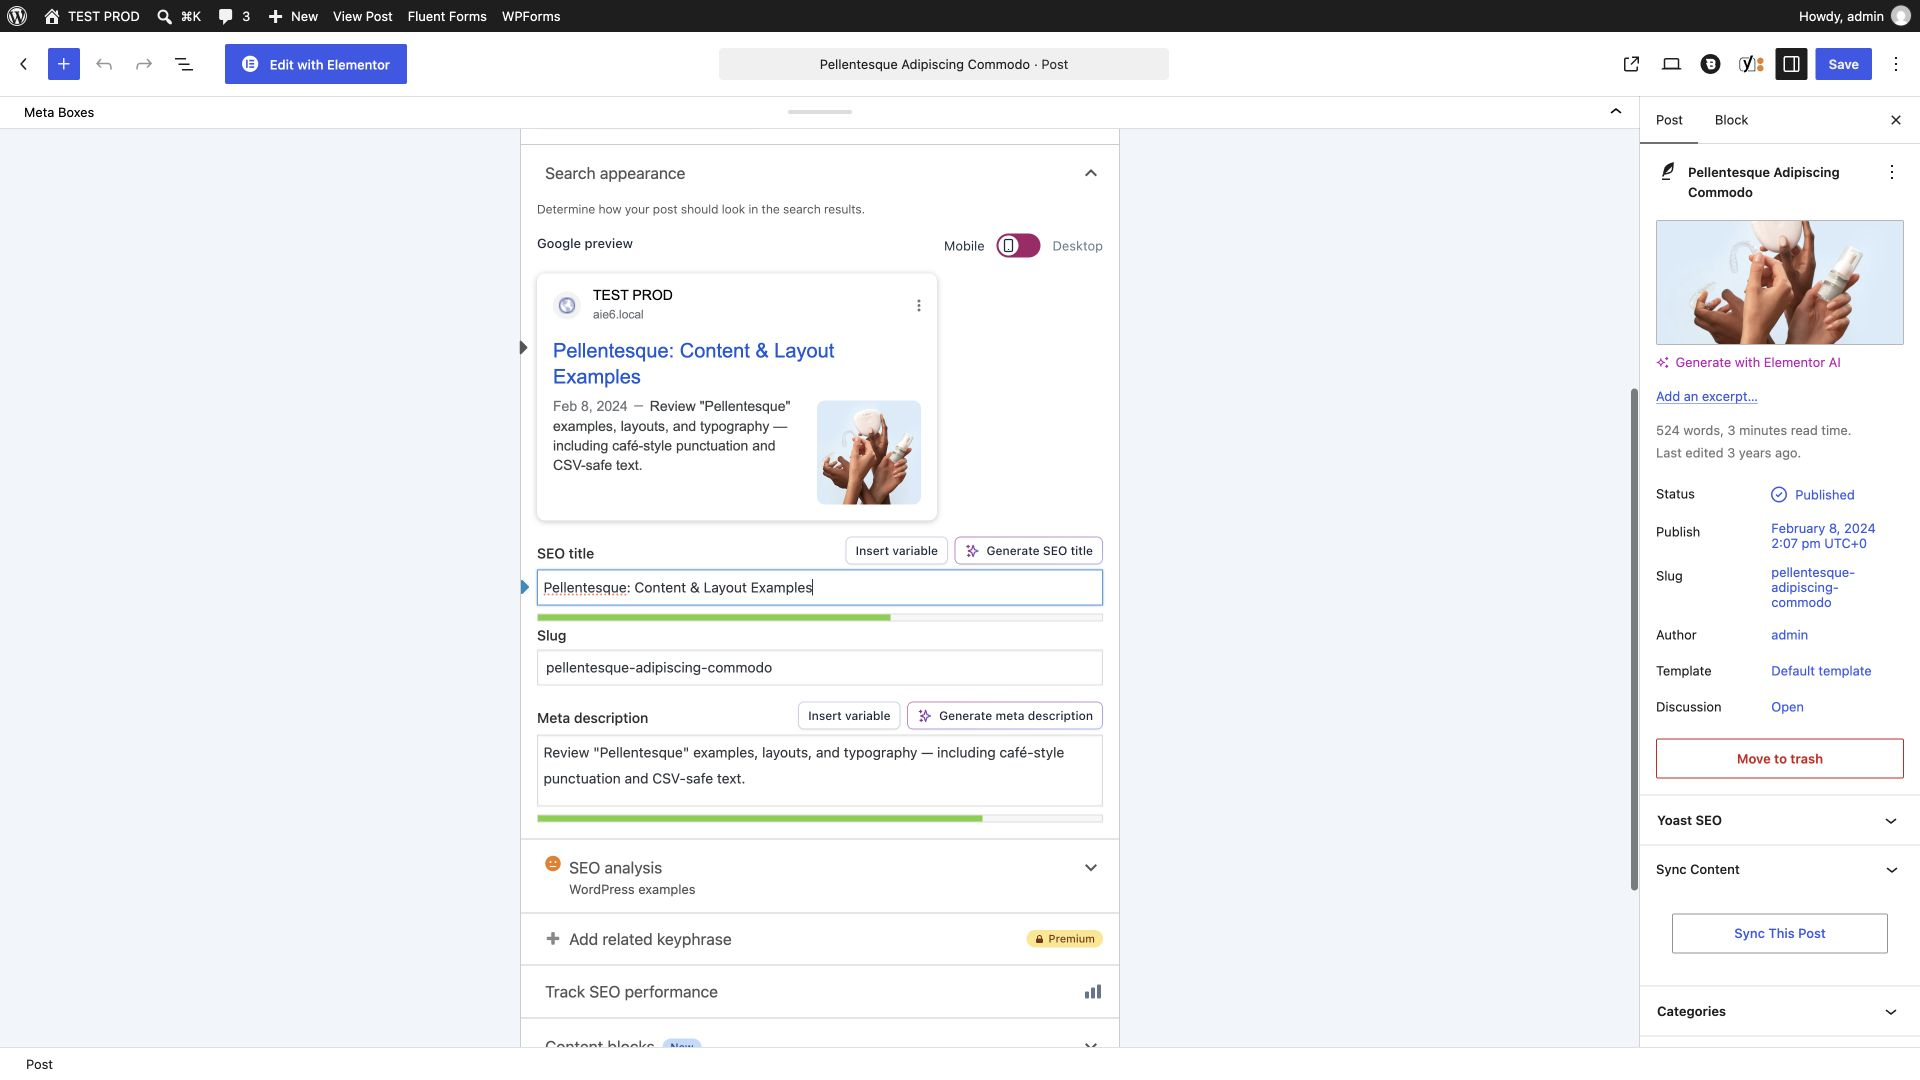Open comments with 3 pending
Screen dimensions: 1920x1080
[x=234, y=16]
